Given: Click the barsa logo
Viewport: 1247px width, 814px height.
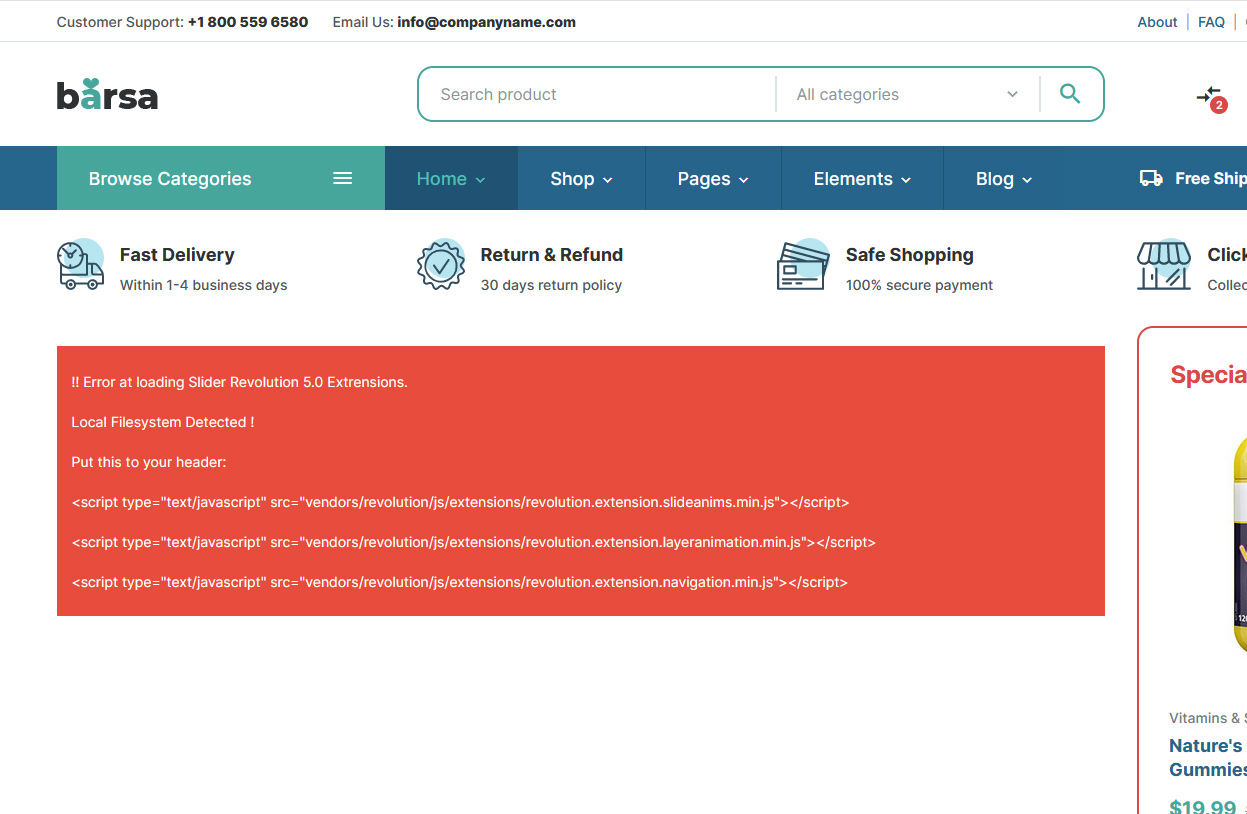Looking at the screenshot, I should [107, 95].
